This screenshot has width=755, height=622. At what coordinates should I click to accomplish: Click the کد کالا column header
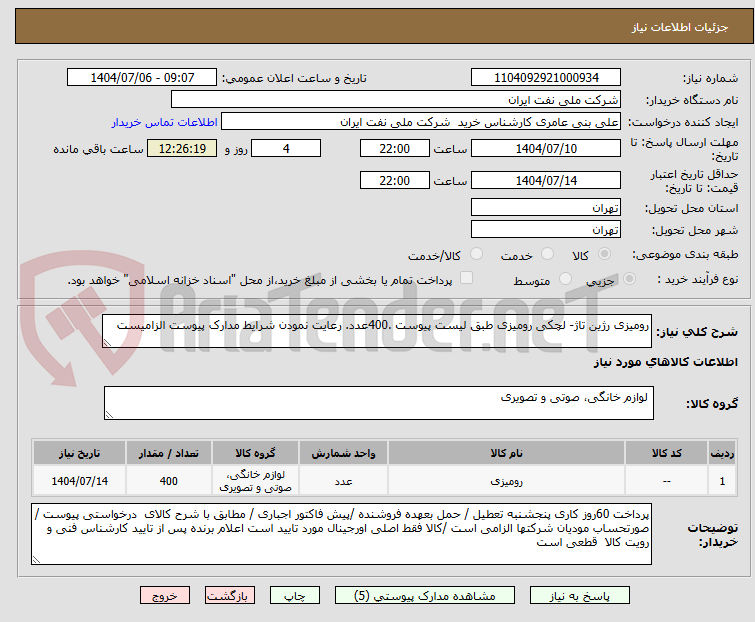(x=666, y=453)
